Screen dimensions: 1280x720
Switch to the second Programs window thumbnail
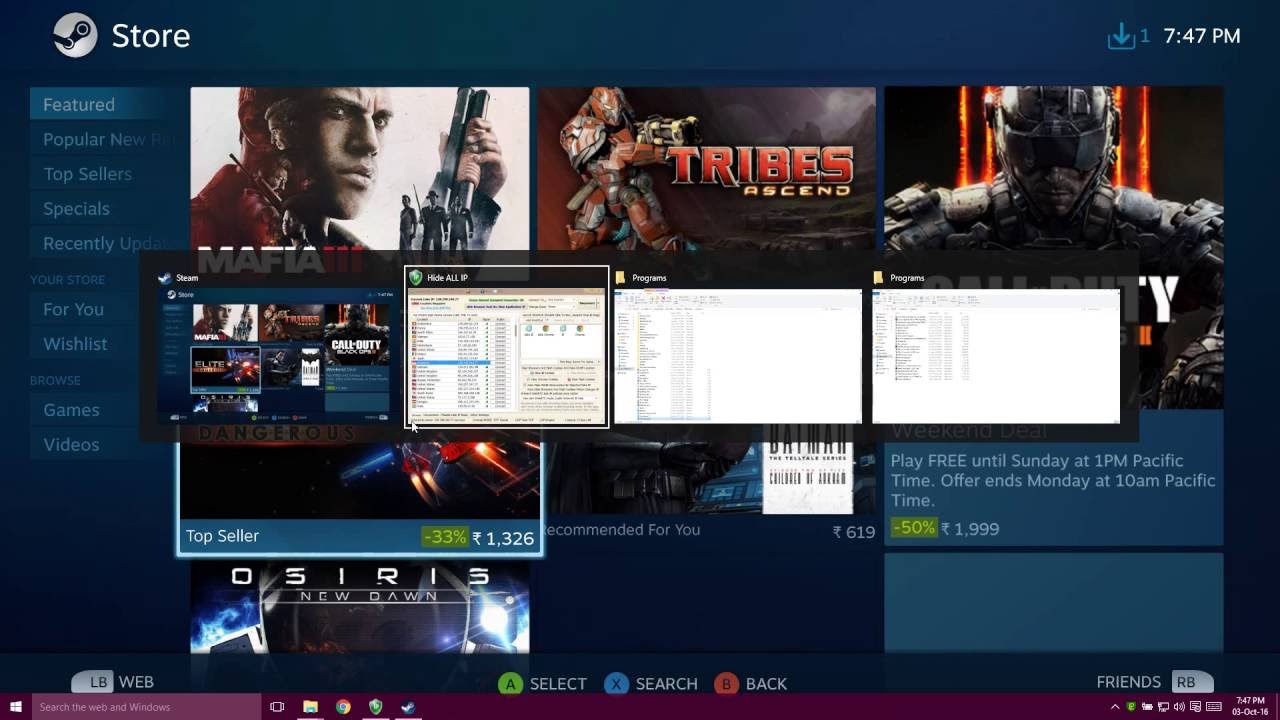(996, 356)
